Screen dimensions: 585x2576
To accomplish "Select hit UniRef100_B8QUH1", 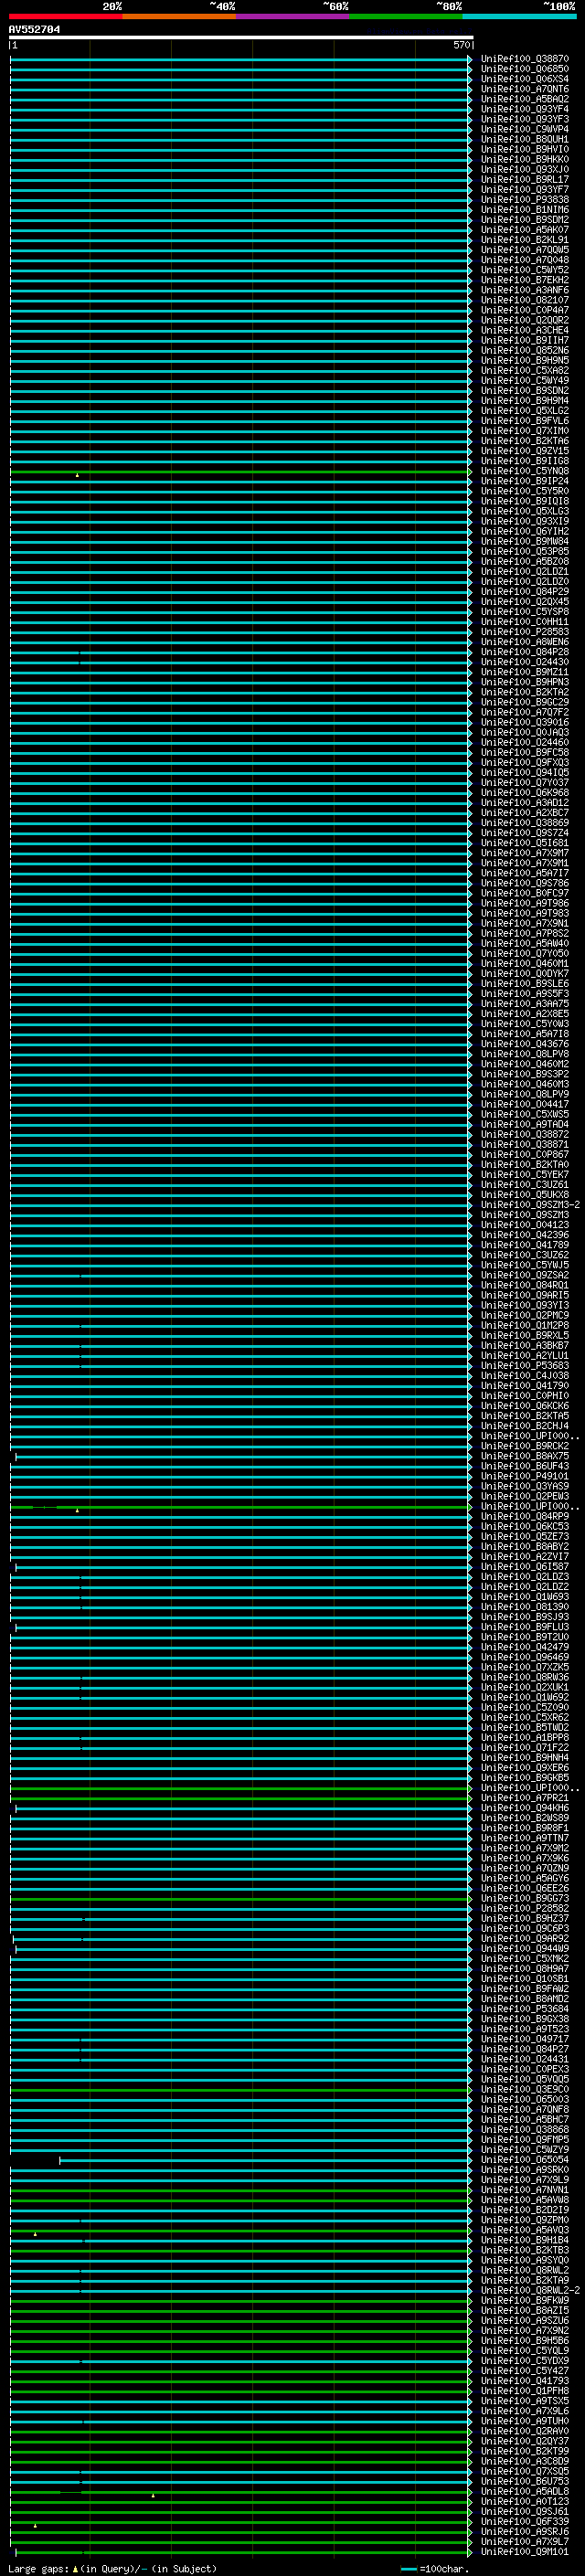I will pos(525,139).
